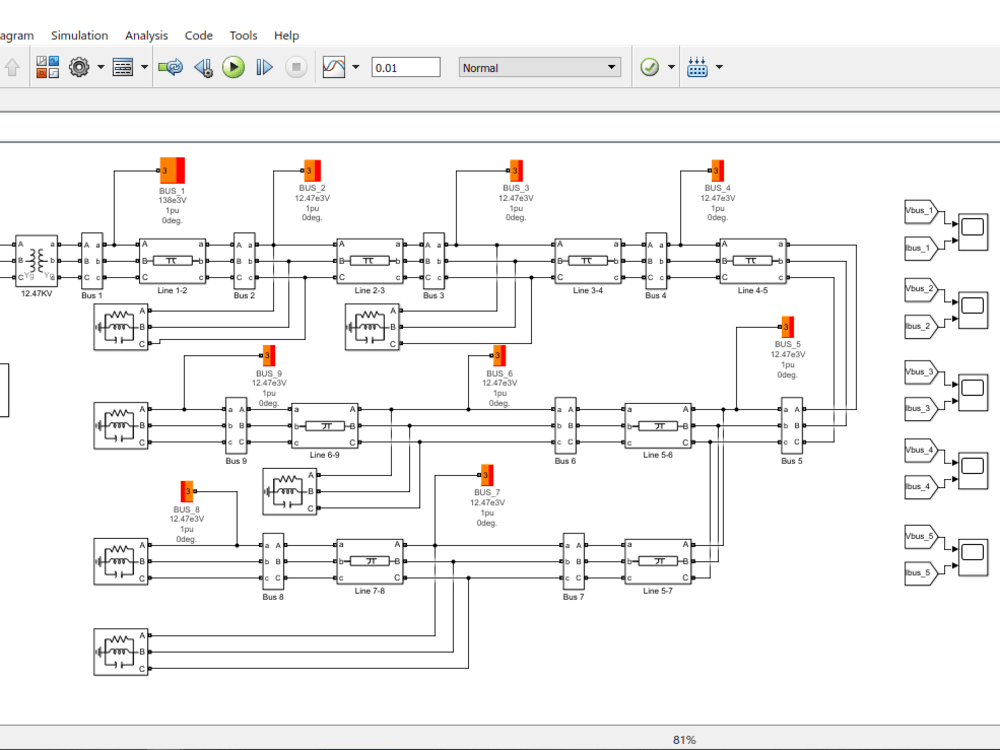Expand the configuration gear dropdown arrow

point(101,67)
